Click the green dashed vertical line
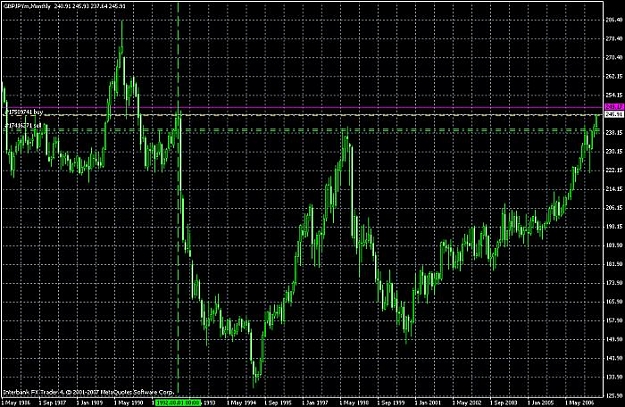This screenshot has height=407, width=625. click(x=178, y=199)
